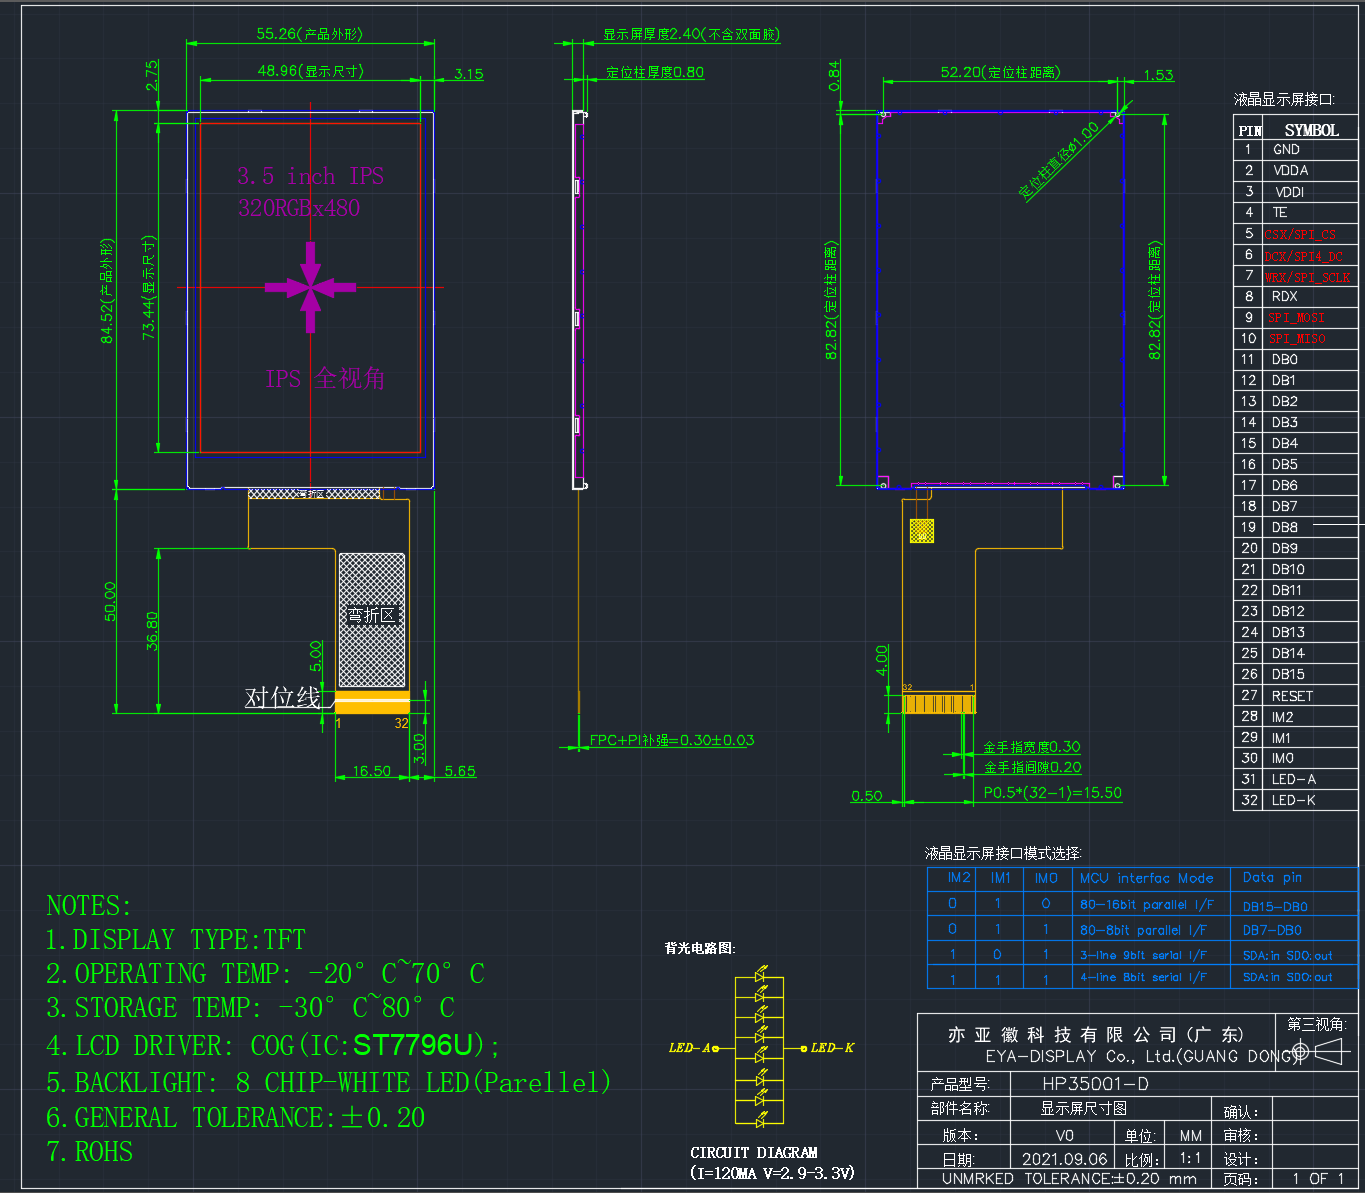Select the "MCU interfac Mode" column header

pyautogui.click(x=1146, y=878)
